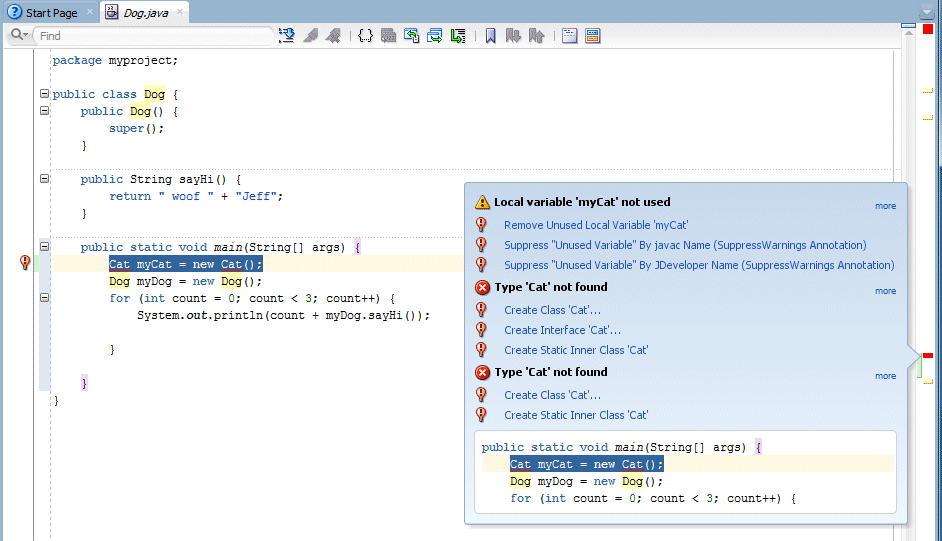
Task: Click last Create Static Inner Class 'Cat'
Action: coord(576,415)
